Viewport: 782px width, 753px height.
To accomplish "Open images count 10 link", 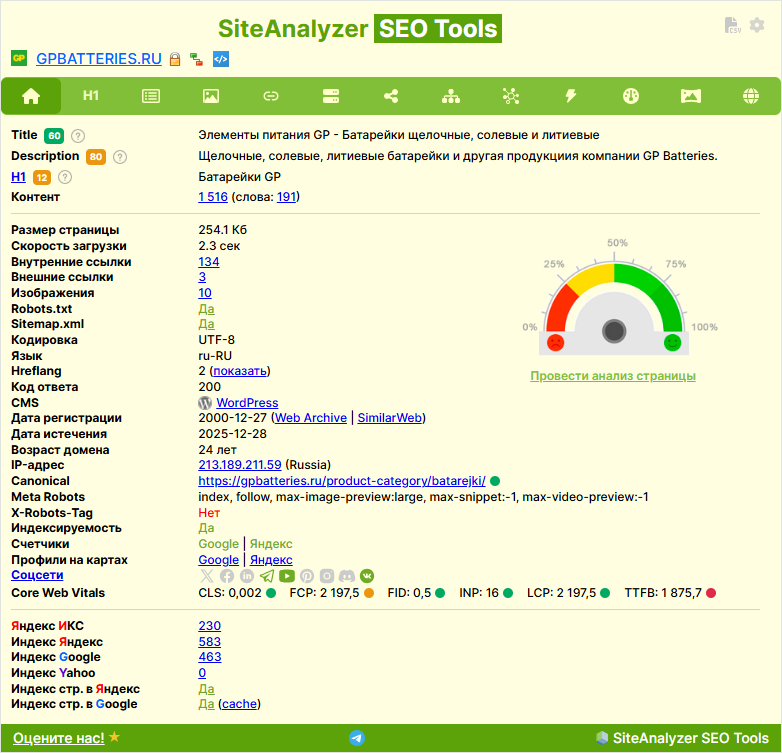I will click(205, 293).
